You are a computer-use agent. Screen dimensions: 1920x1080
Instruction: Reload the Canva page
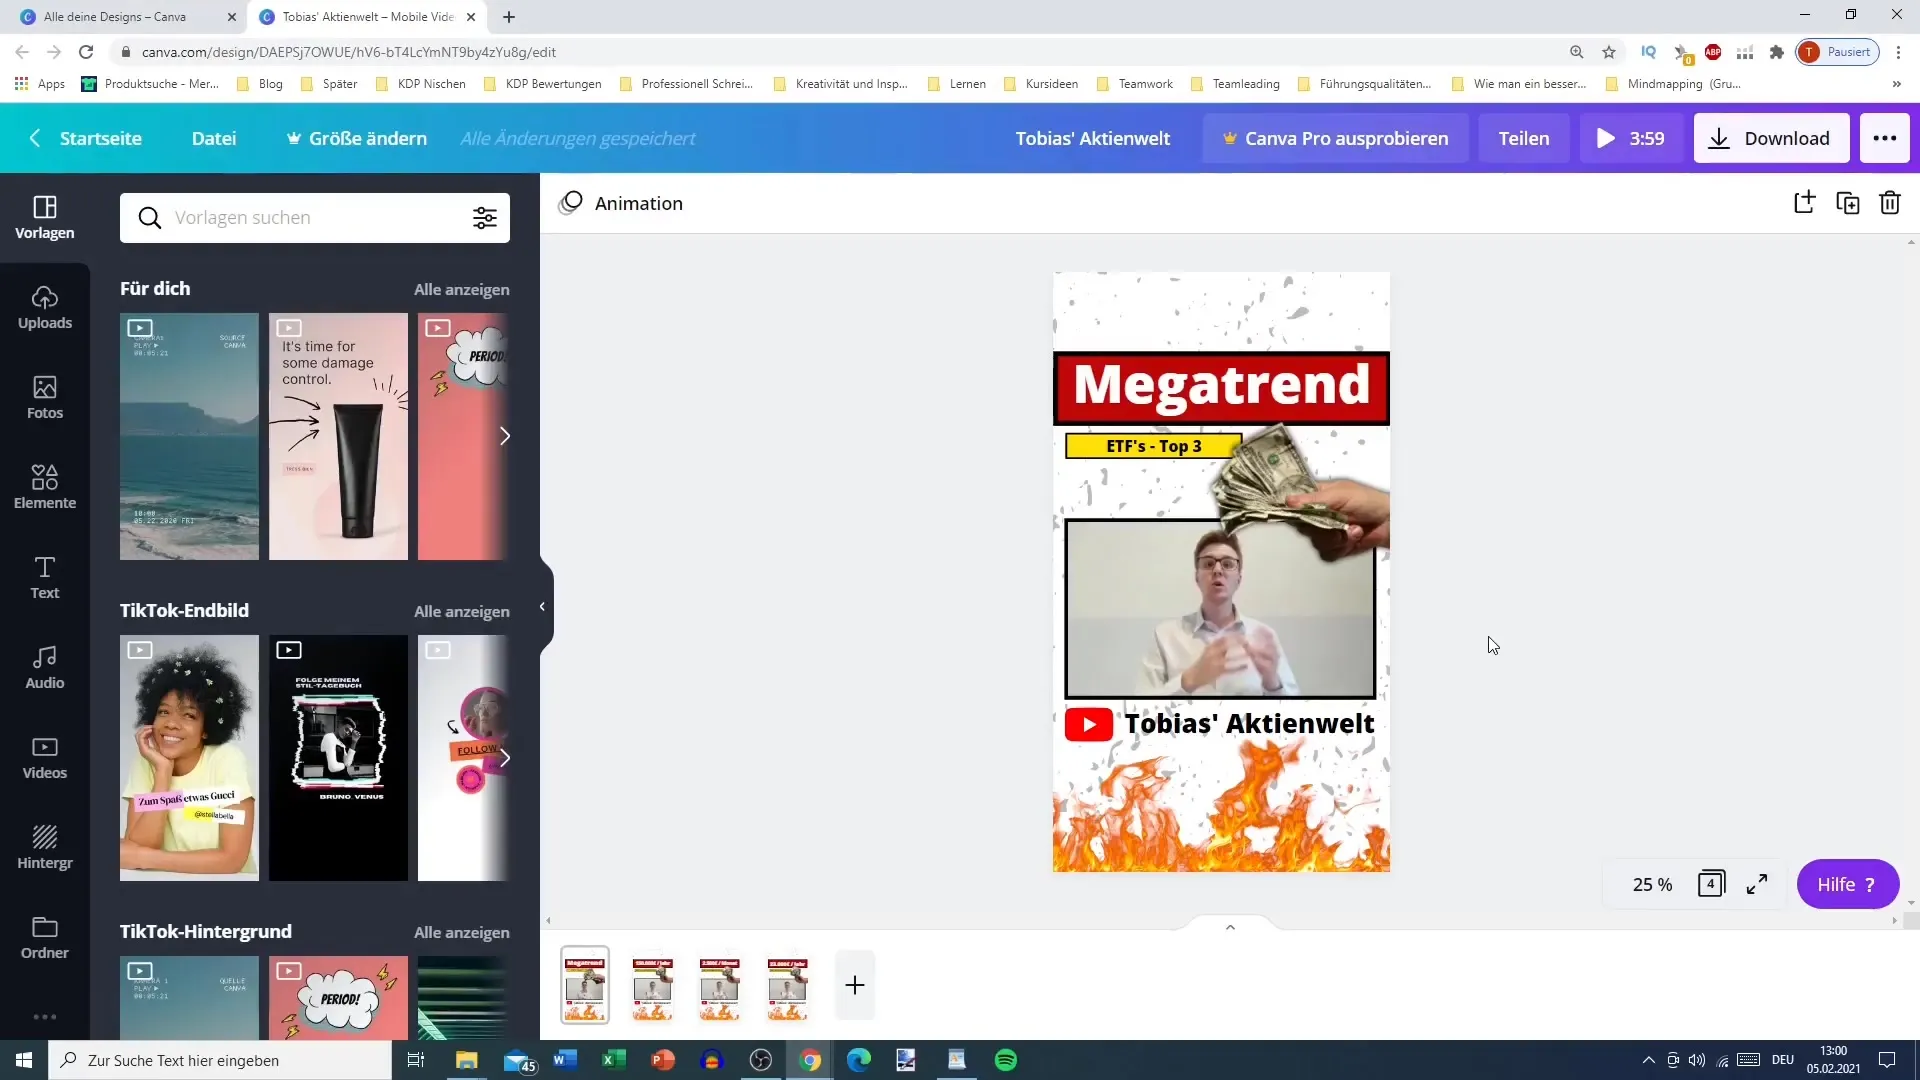[x=86, y=52]
